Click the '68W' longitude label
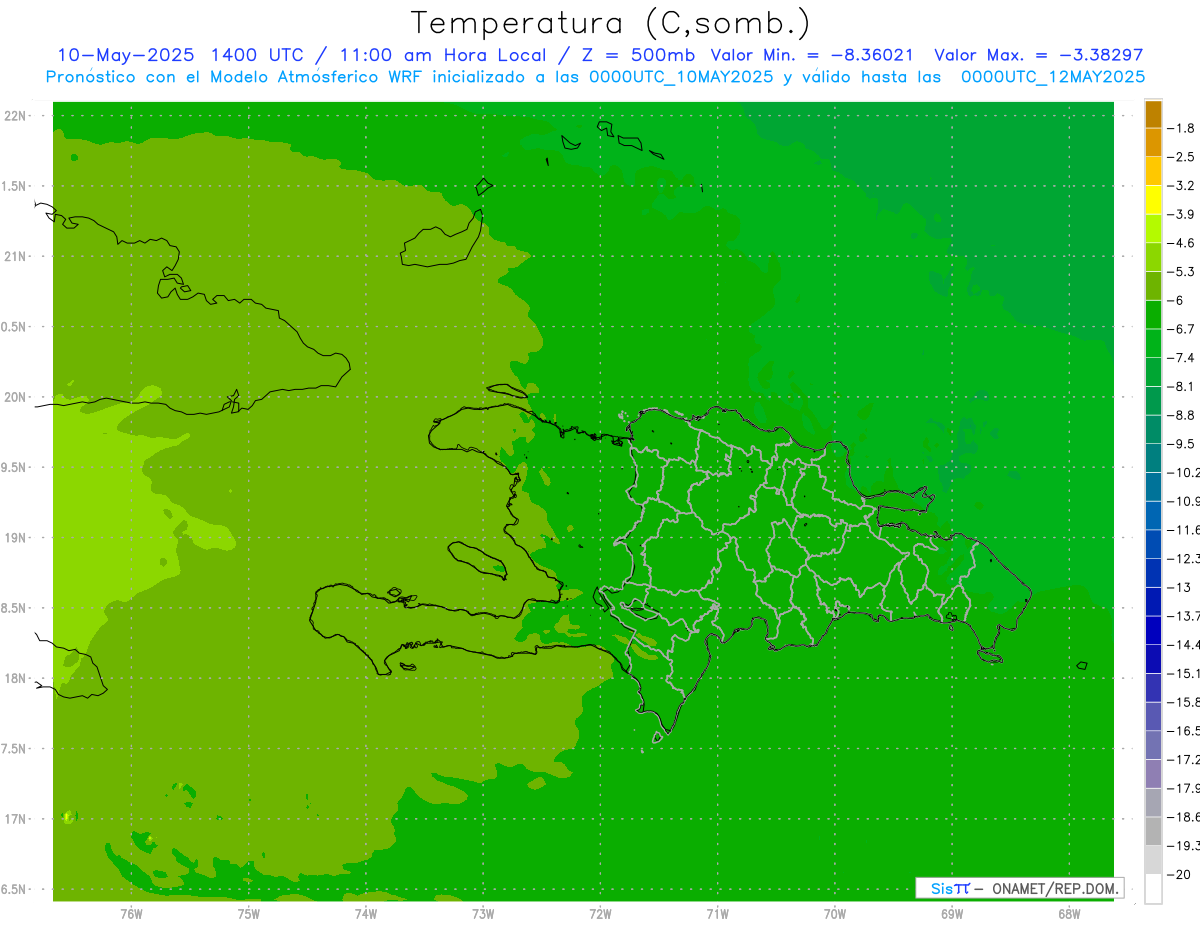Screen dimensions: 1200x927 pyautogui.click(x=1068, y=914)
